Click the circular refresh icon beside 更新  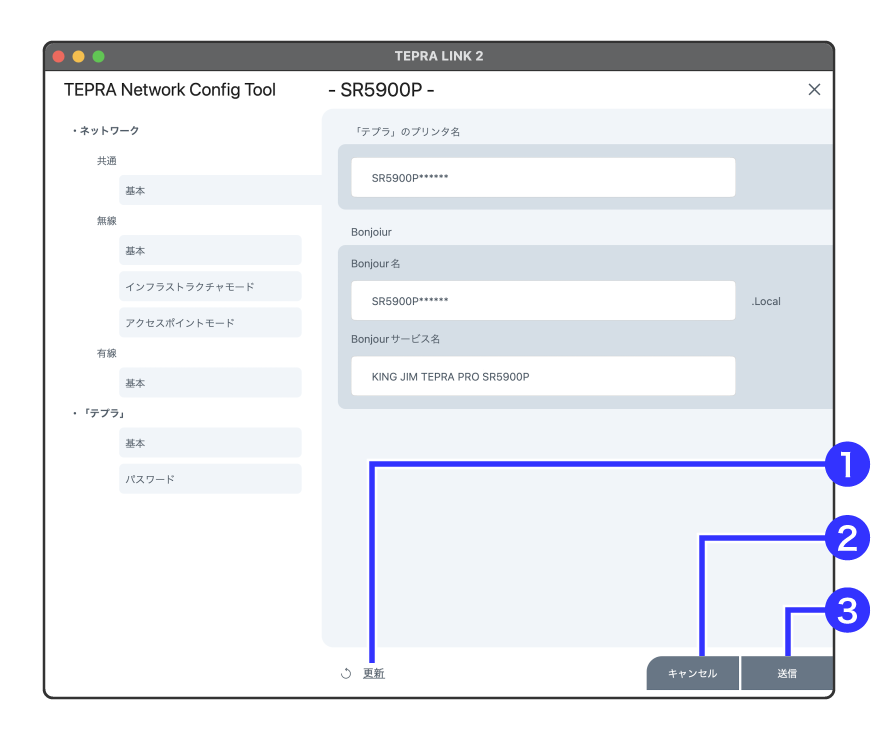pyautogui.click(x=346, y=674)
